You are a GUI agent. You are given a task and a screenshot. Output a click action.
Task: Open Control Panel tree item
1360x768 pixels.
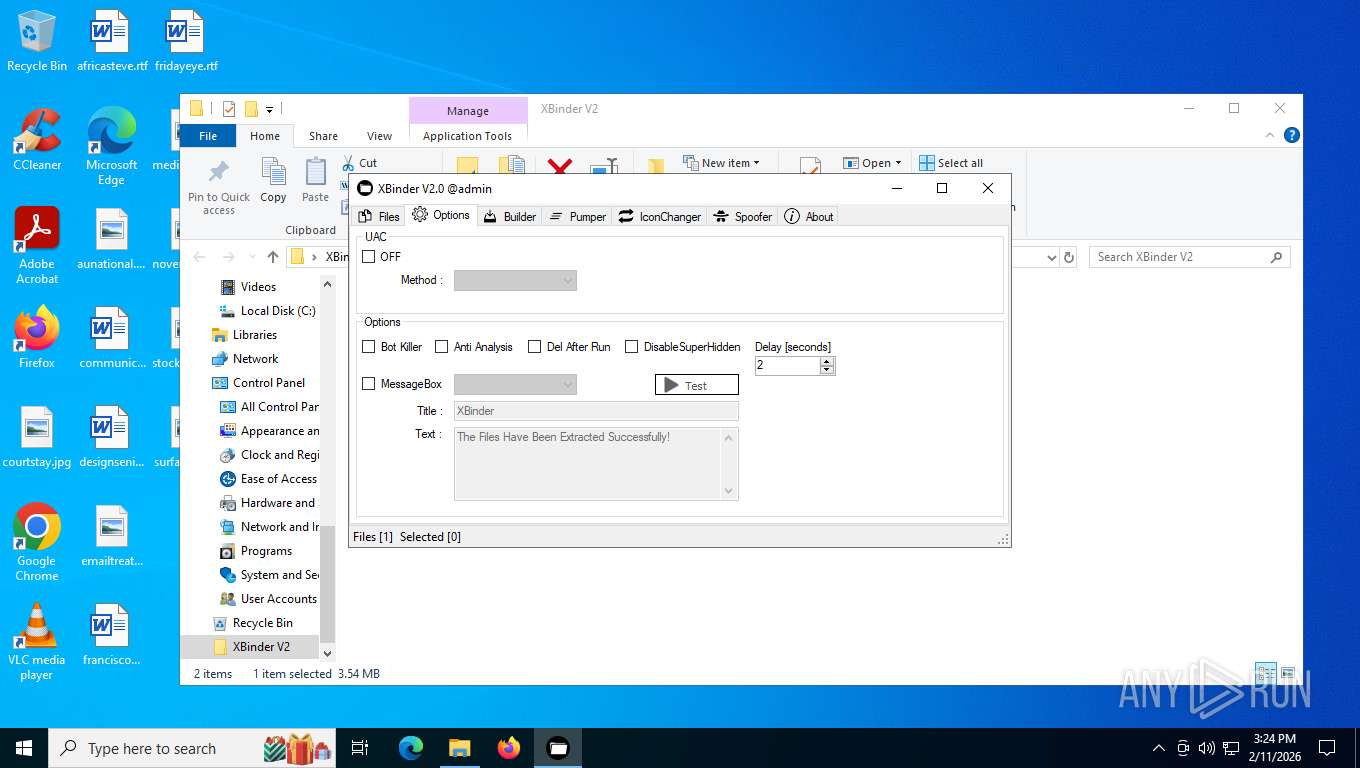268,383
